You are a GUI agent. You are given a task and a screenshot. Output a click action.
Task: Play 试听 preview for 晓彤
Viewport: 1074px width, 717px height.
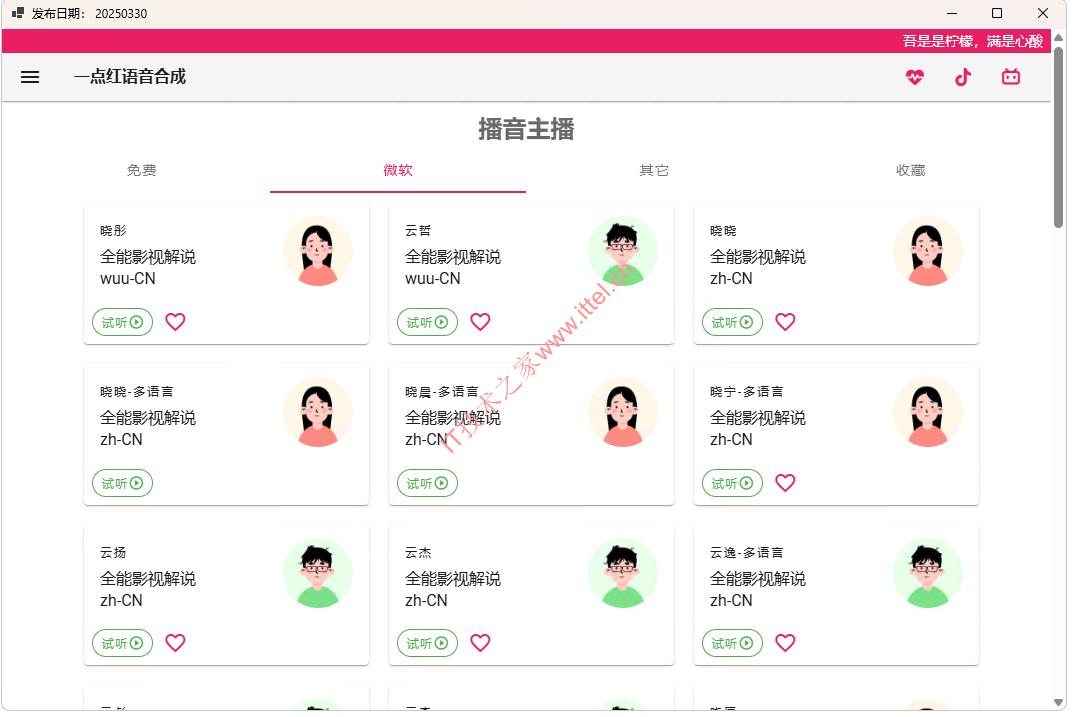pyautogui.click(x=123, y=322)
